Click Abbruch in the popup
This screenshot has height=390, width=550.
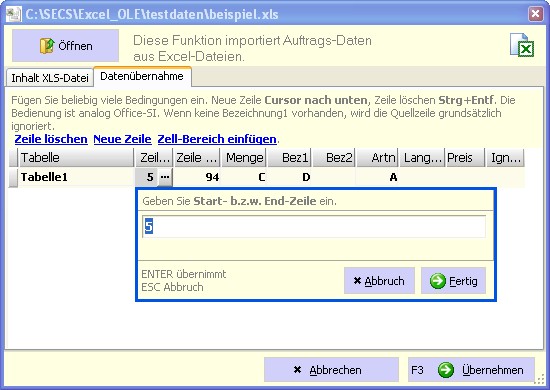coord(379,281)
